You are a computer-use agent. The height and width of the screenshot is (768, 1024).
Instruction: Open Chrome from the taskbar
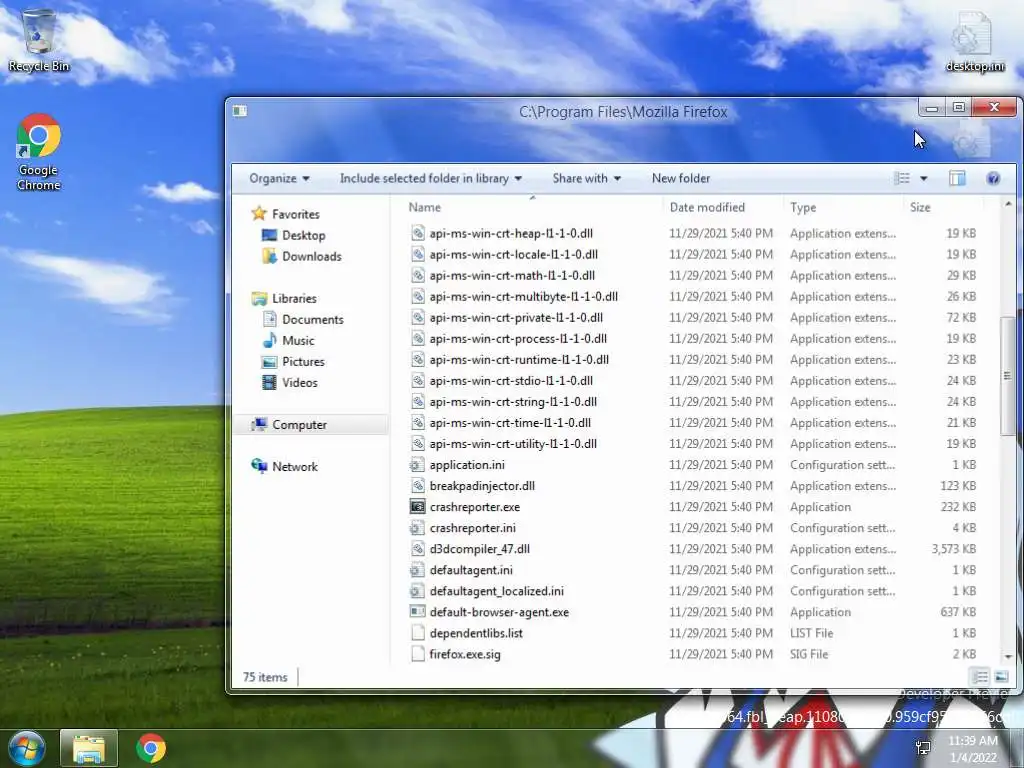click(151, 748)
